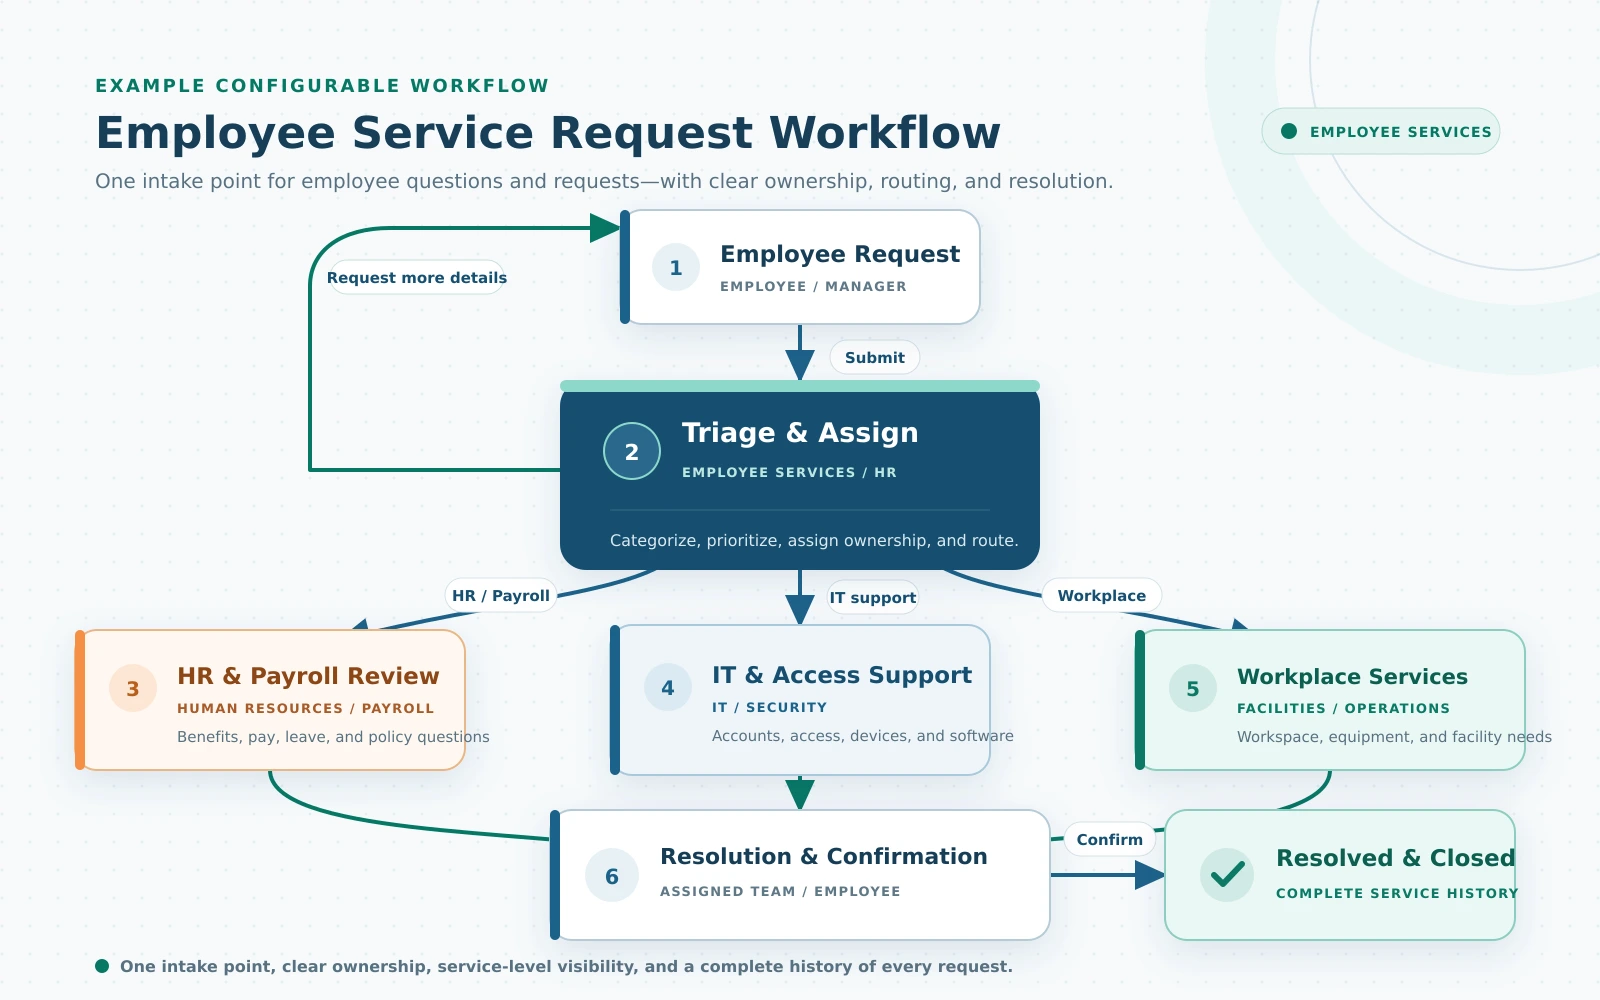Click the 'One intake point for employee questions' subtitle
The height and width of the screenshot is (1000, 1600).
(x=604, y=181)
